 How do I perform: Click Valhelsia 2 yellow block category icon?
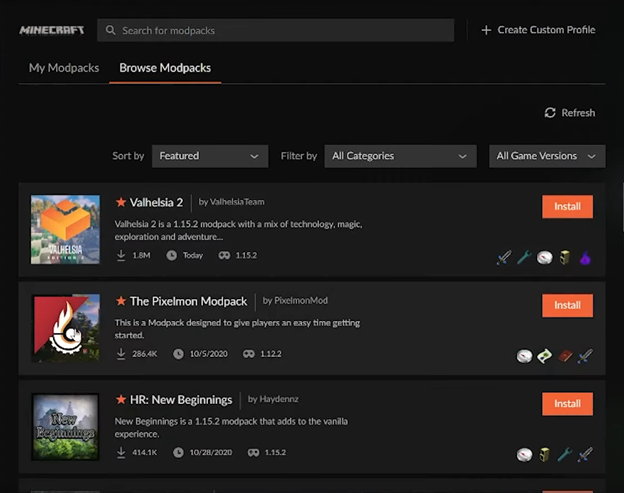(565, 257)
